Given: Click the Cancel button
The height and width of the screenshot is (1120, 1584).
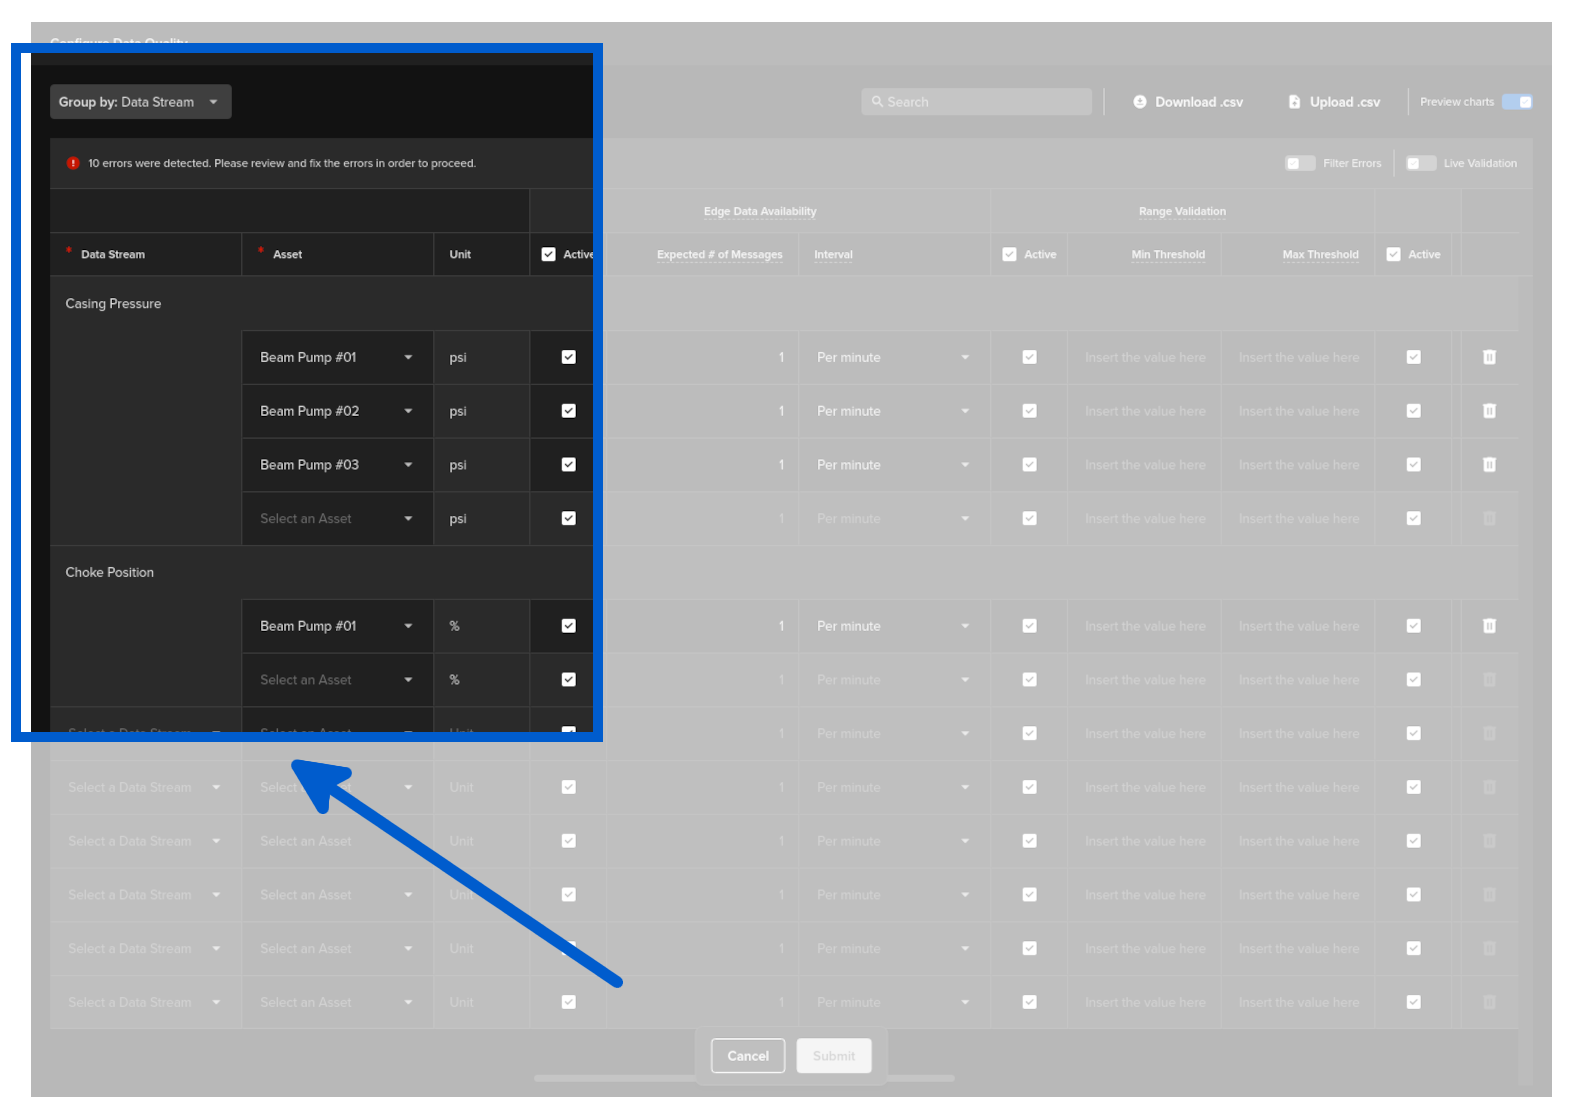Looking at the screenshot, I should coord(747,1056).
